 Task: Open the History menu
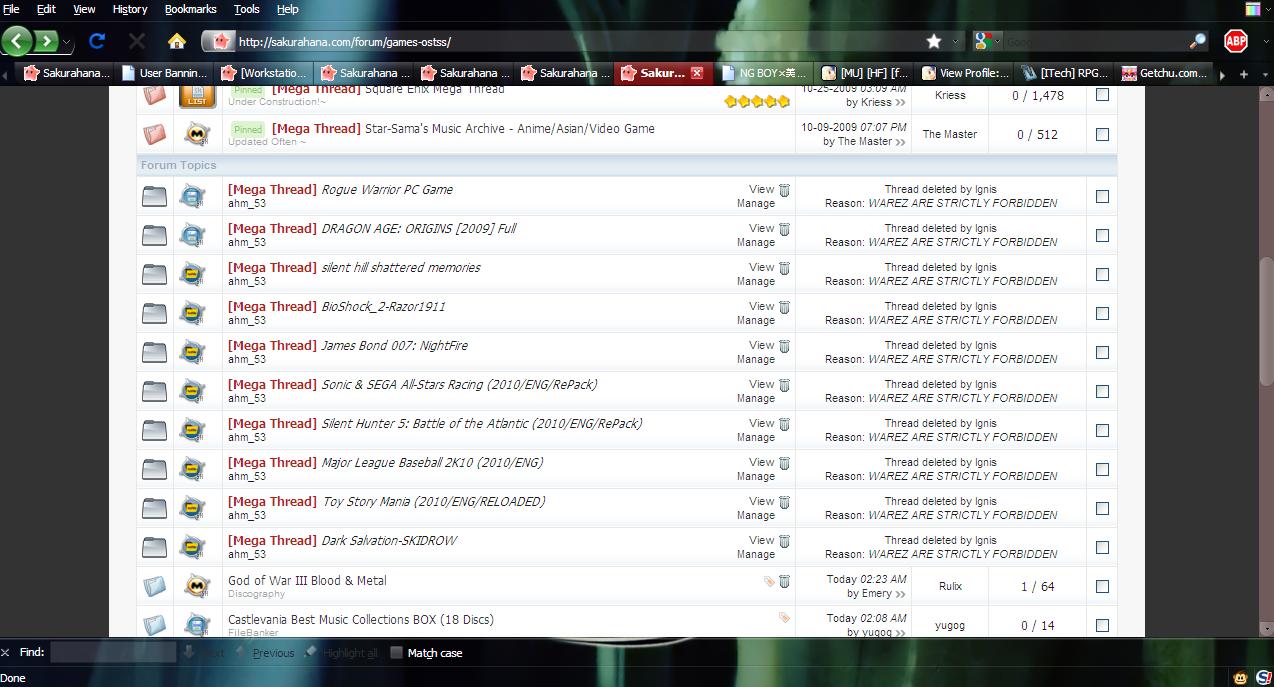click(130, 9)
